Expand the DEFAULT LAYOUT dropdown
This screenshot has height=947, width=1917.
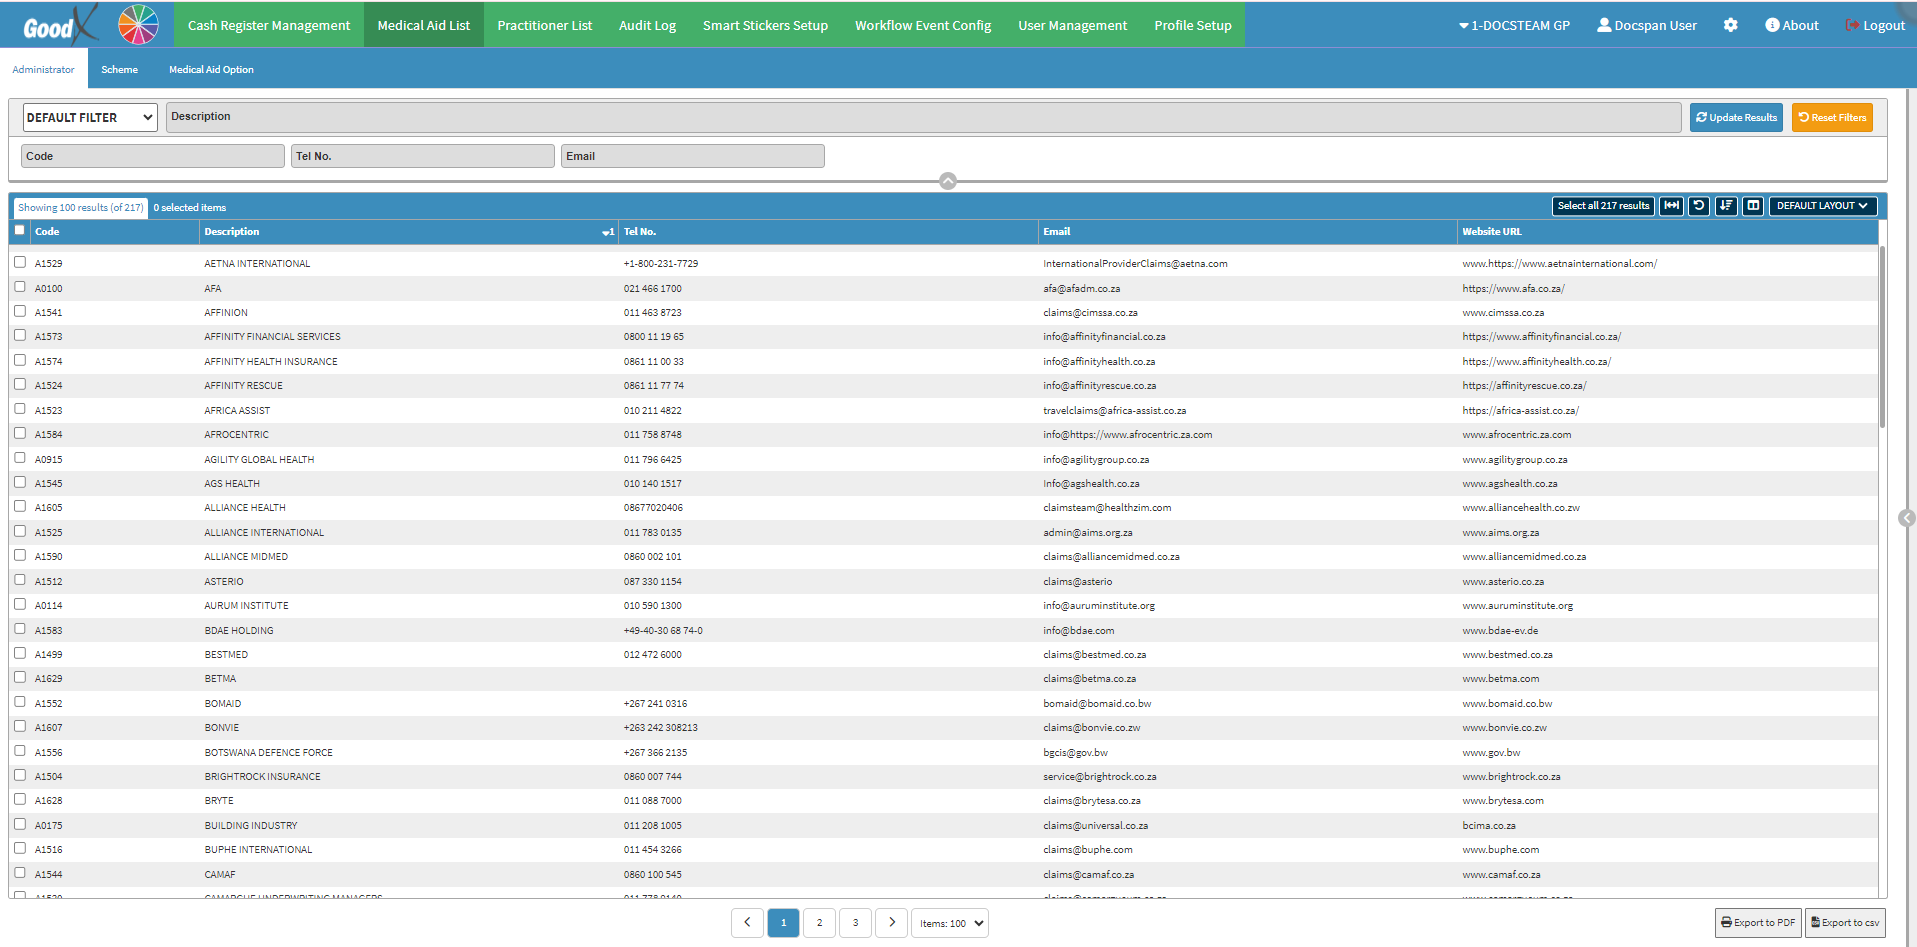1822,206
